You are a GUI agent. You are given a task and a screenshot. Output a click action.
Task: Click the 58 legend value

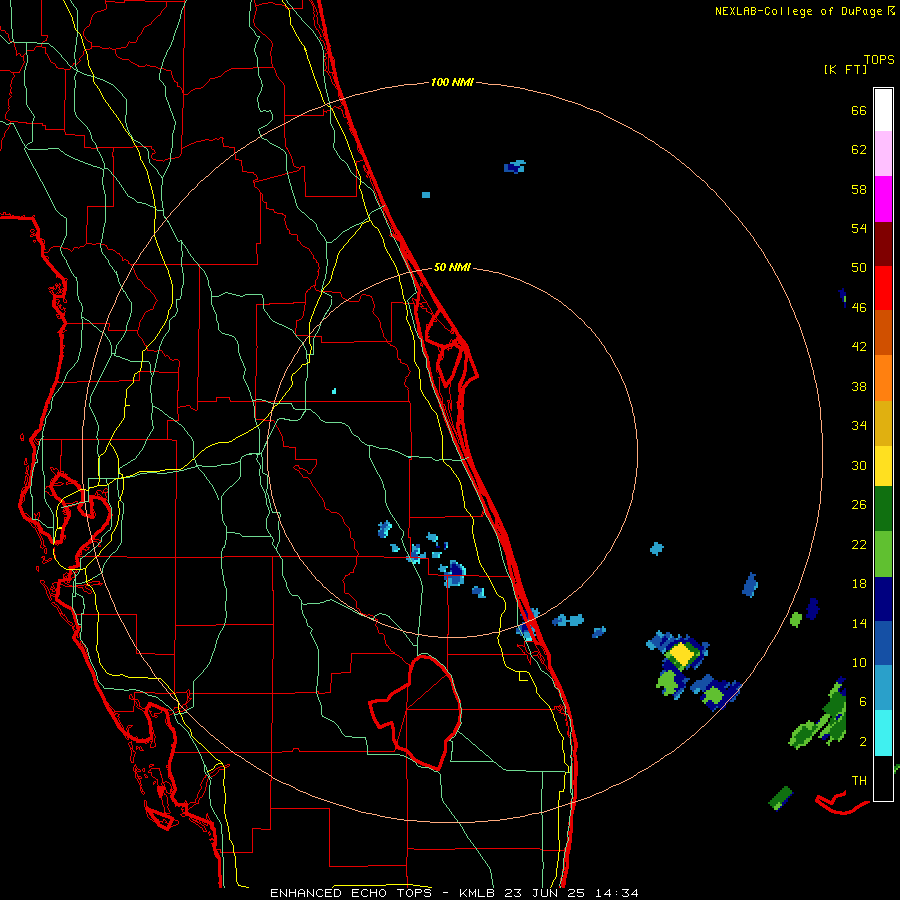(x=859, y=189)
